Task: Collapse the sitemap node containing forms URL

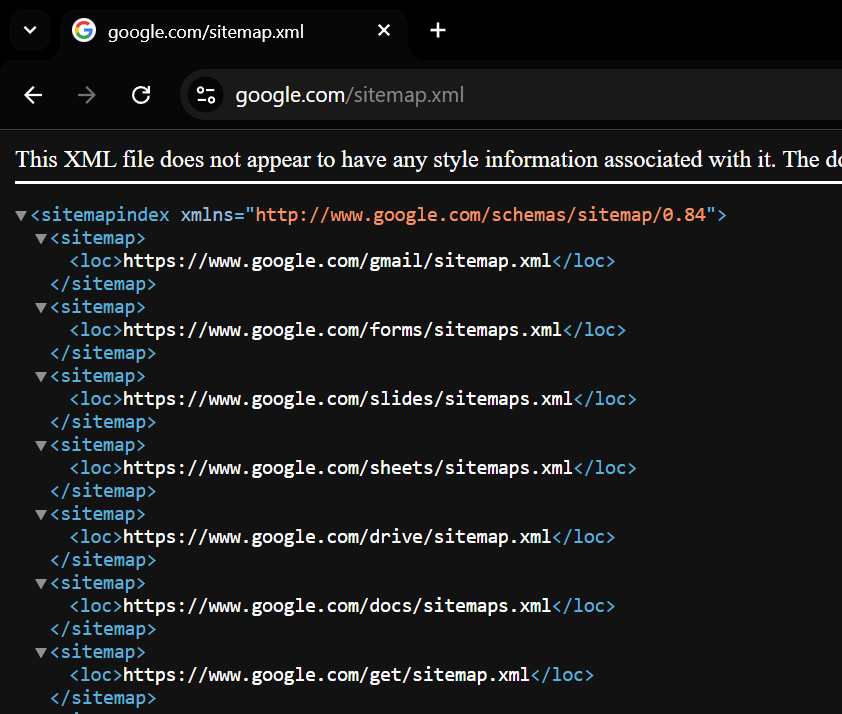Action: click(41, 308)
